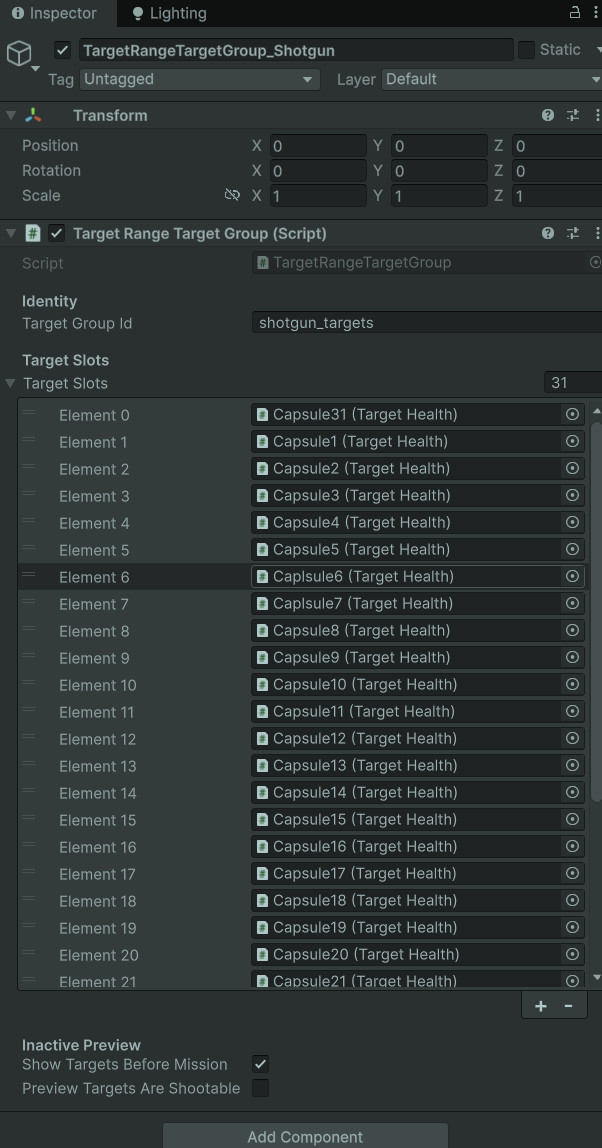Viewport: 602px width, 1148px height.
Task: Collapse the Target Range Target Group script foldout
Action: point(10,233)
